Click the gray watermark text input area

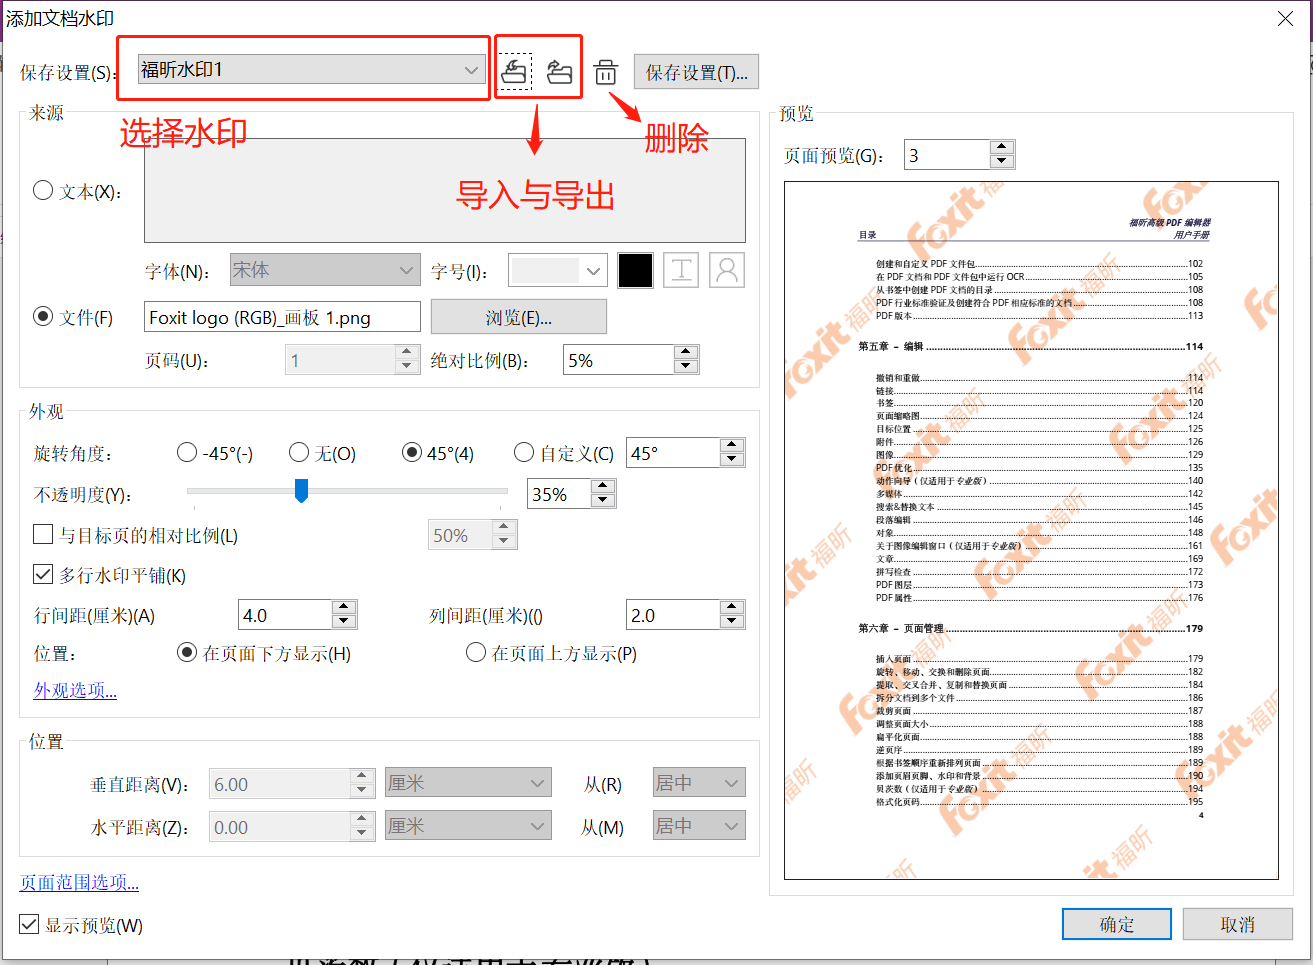point(445,190)
